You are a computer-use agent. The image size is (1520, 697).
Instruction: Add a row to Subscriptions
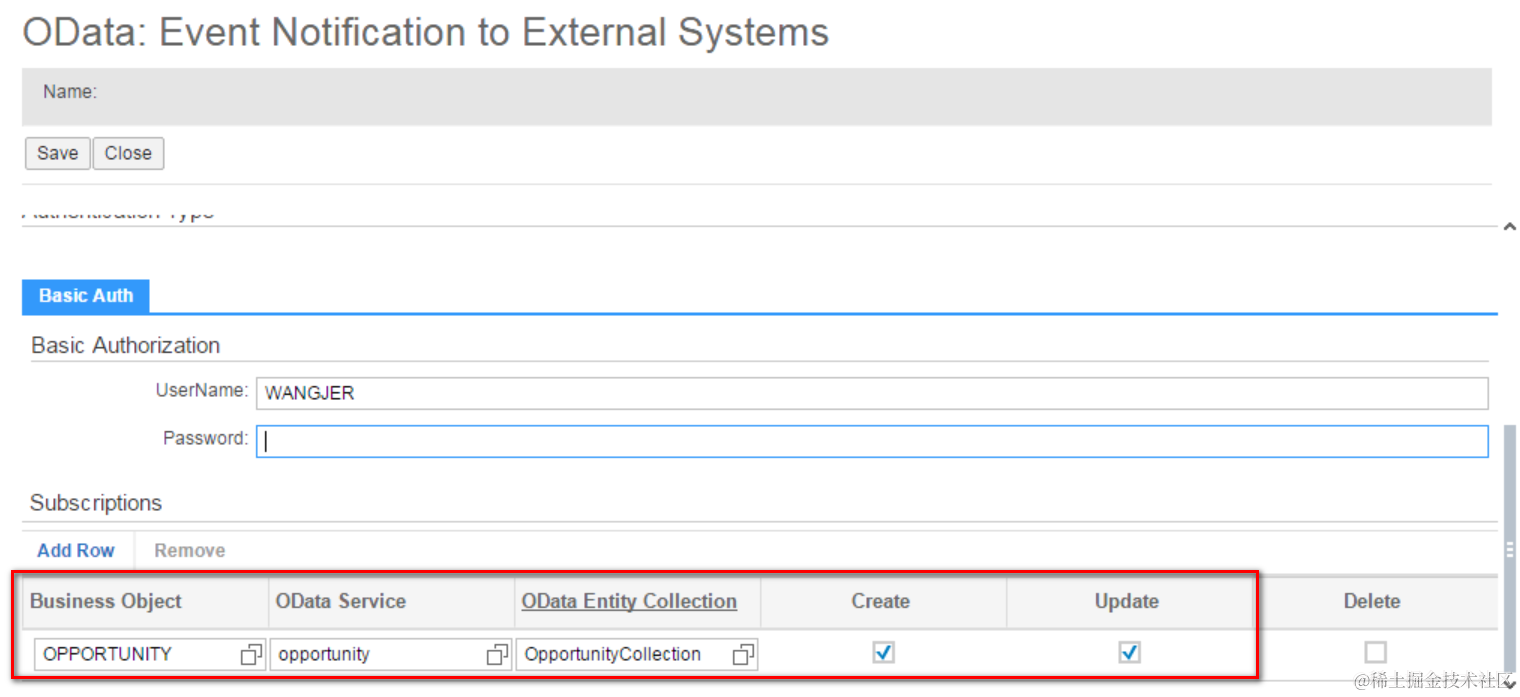pos(76,550)
